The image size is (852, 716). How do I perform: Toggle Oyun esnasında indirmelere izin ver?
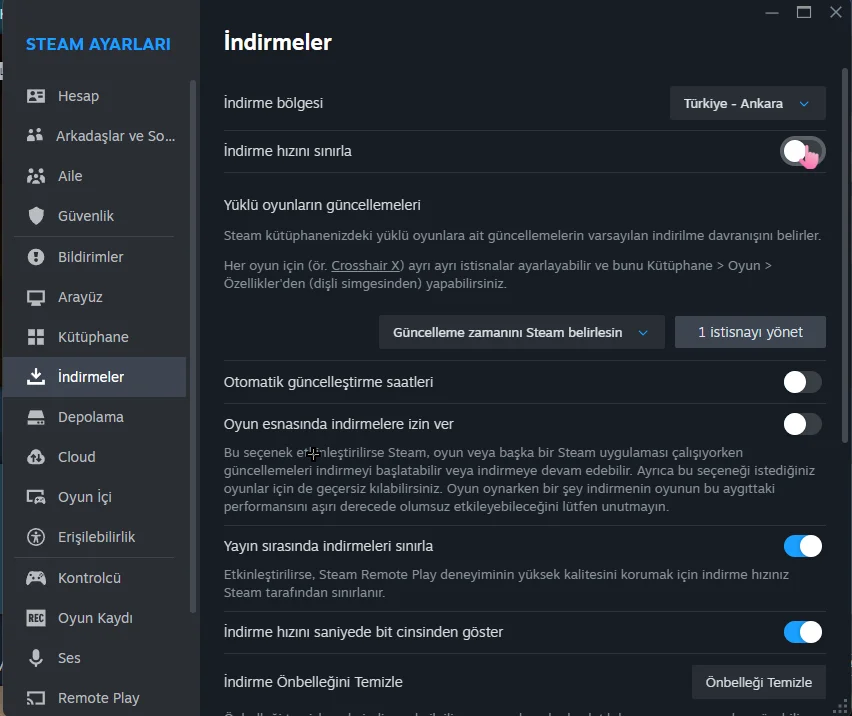[x=803, y=424]
